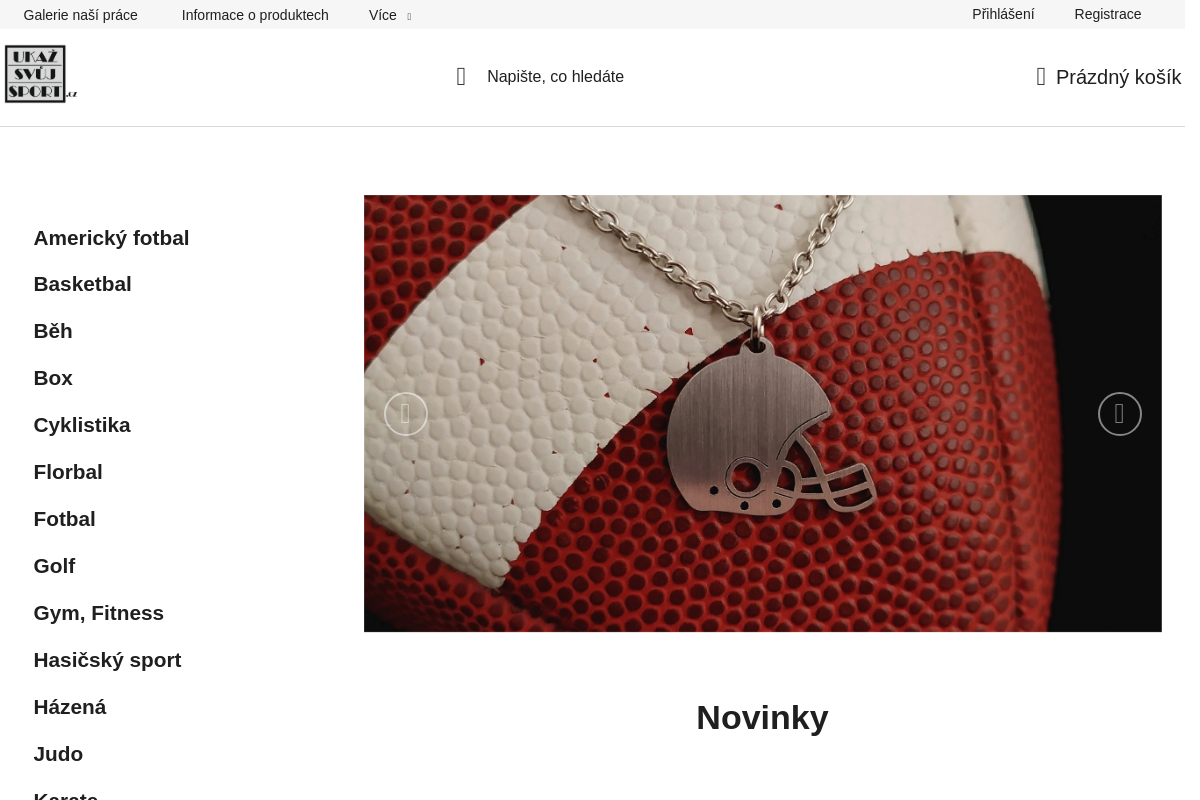
Task: Select Americký fotbal category
Action: pyautogui.click(x=111, y=237)
